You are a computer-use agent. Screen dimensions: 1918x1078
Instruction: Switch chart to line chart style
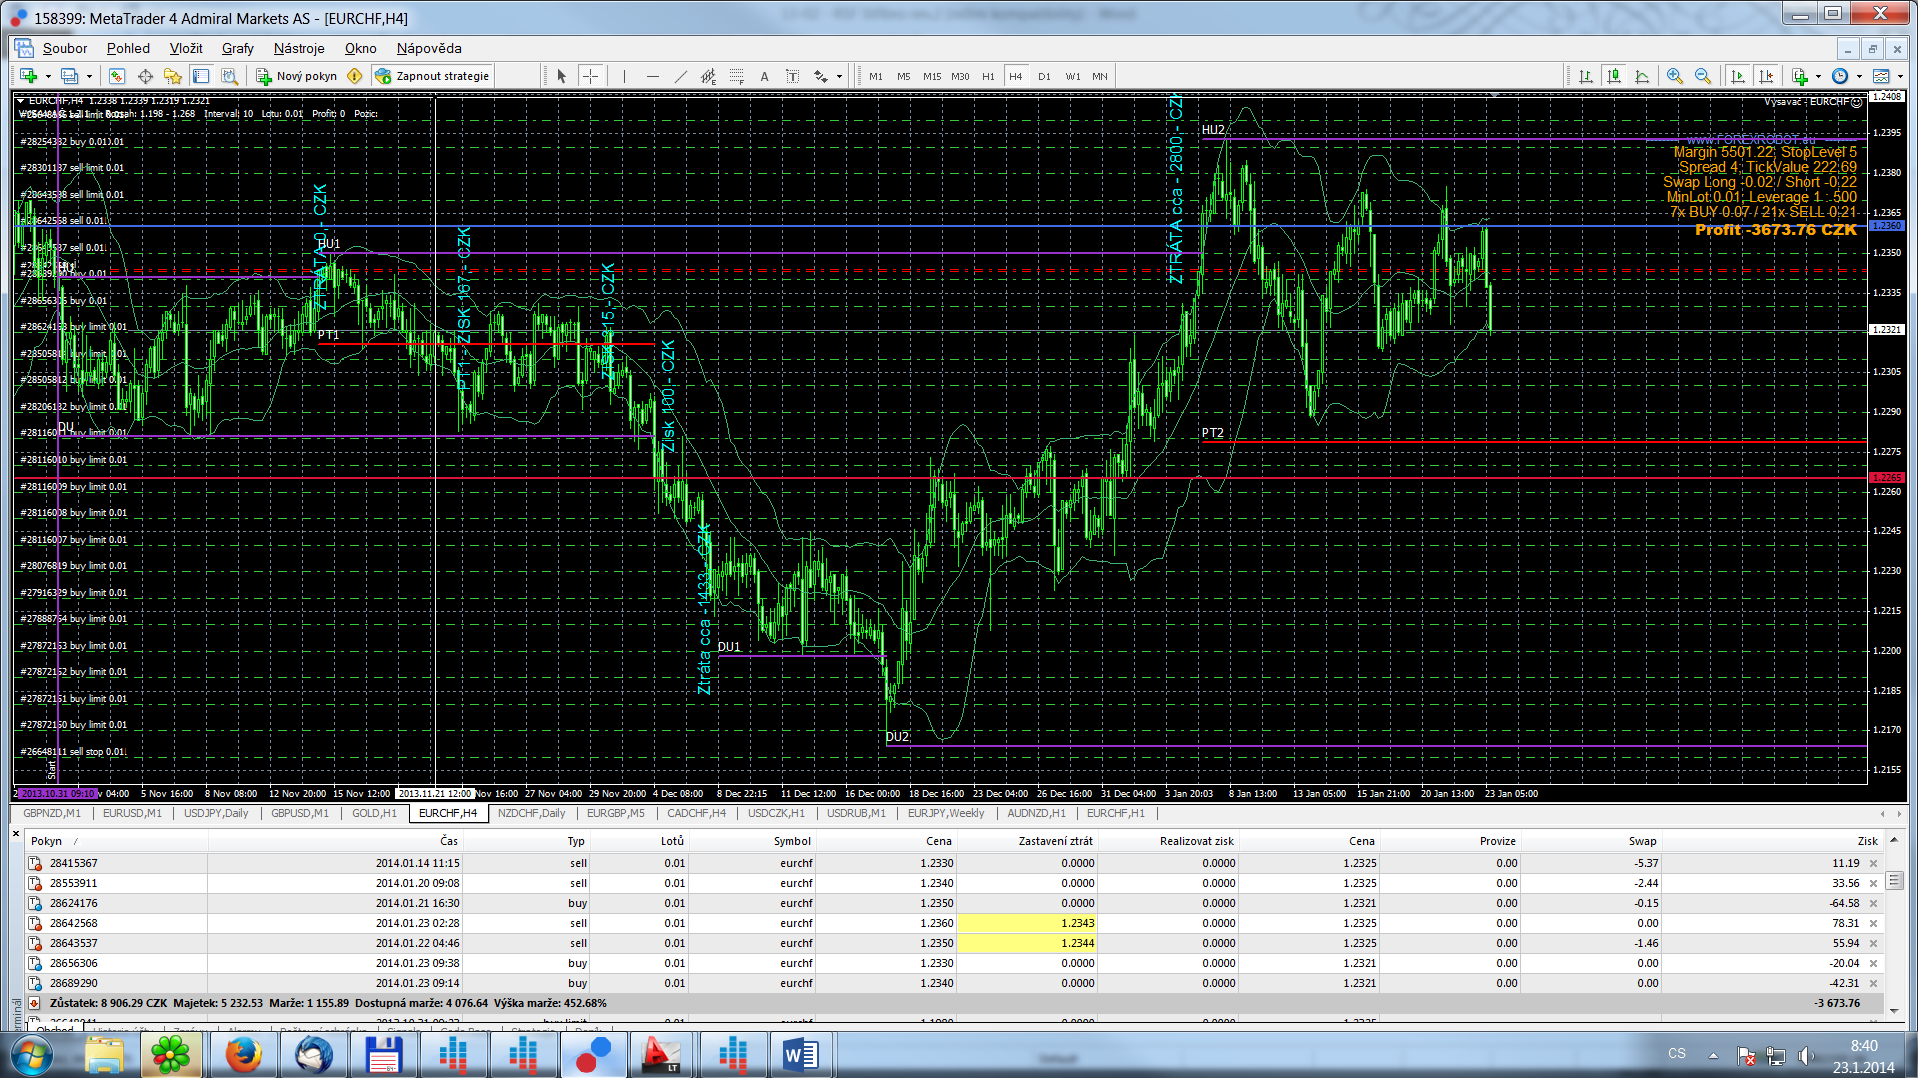(1642, 76)
